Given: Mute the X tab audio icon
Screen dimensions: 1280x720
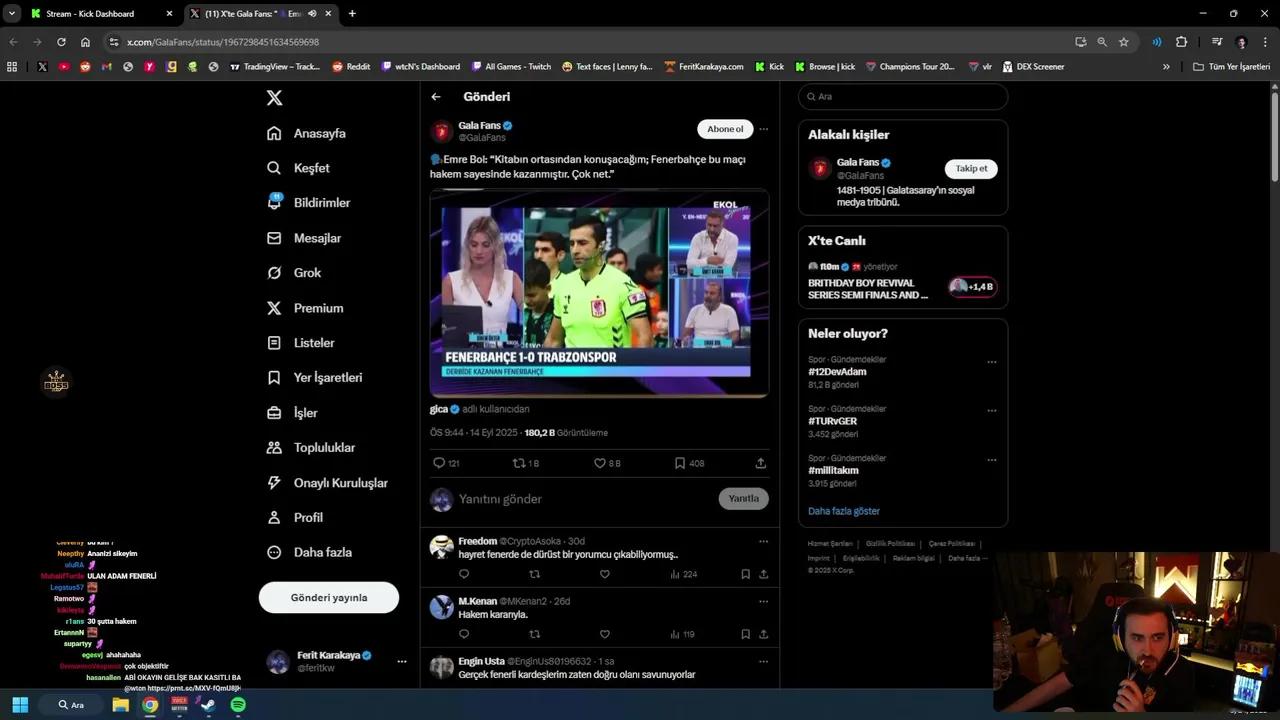Looking at the screenshot, I should (313, 14).
